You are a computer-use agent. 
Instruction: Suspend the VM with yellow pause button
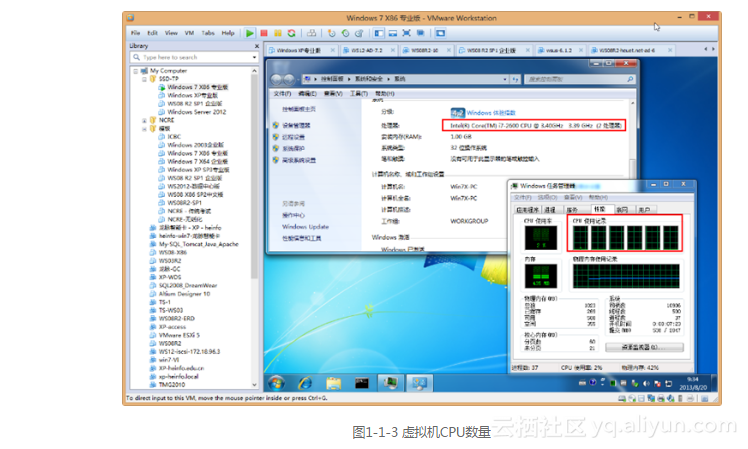[x=278, y=33]
